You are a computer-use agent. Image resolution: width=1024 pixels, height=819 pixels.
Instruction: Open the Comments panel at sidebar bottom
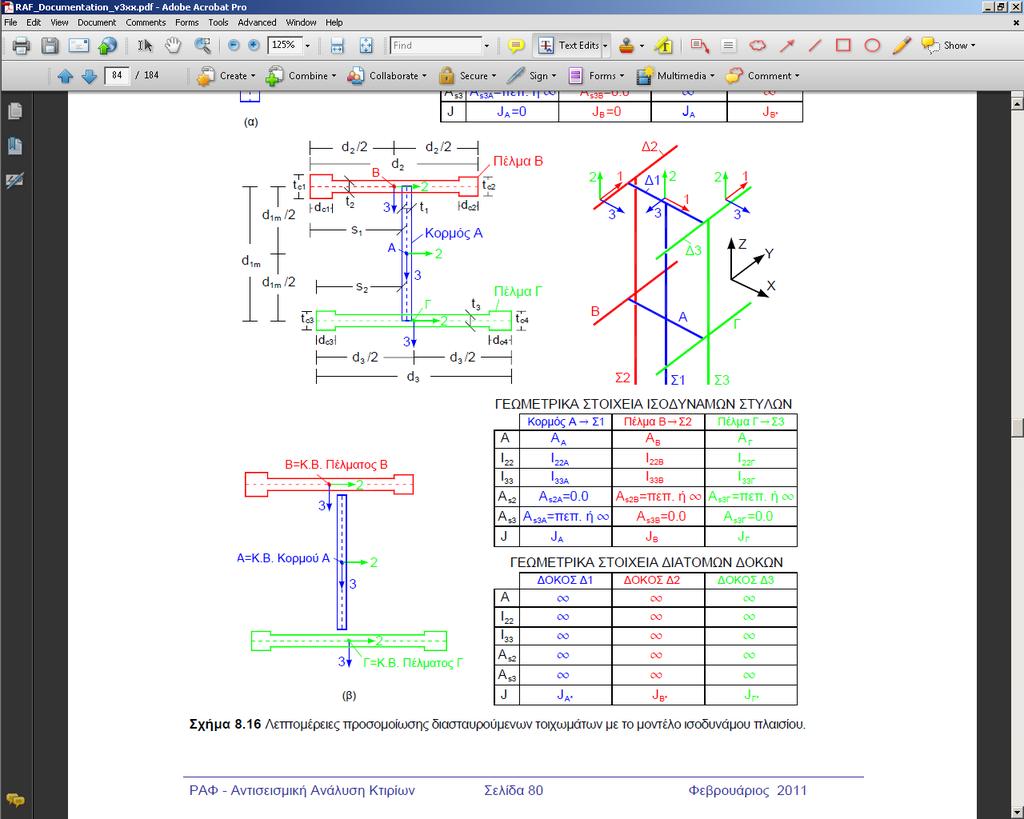tap(15, 799)
